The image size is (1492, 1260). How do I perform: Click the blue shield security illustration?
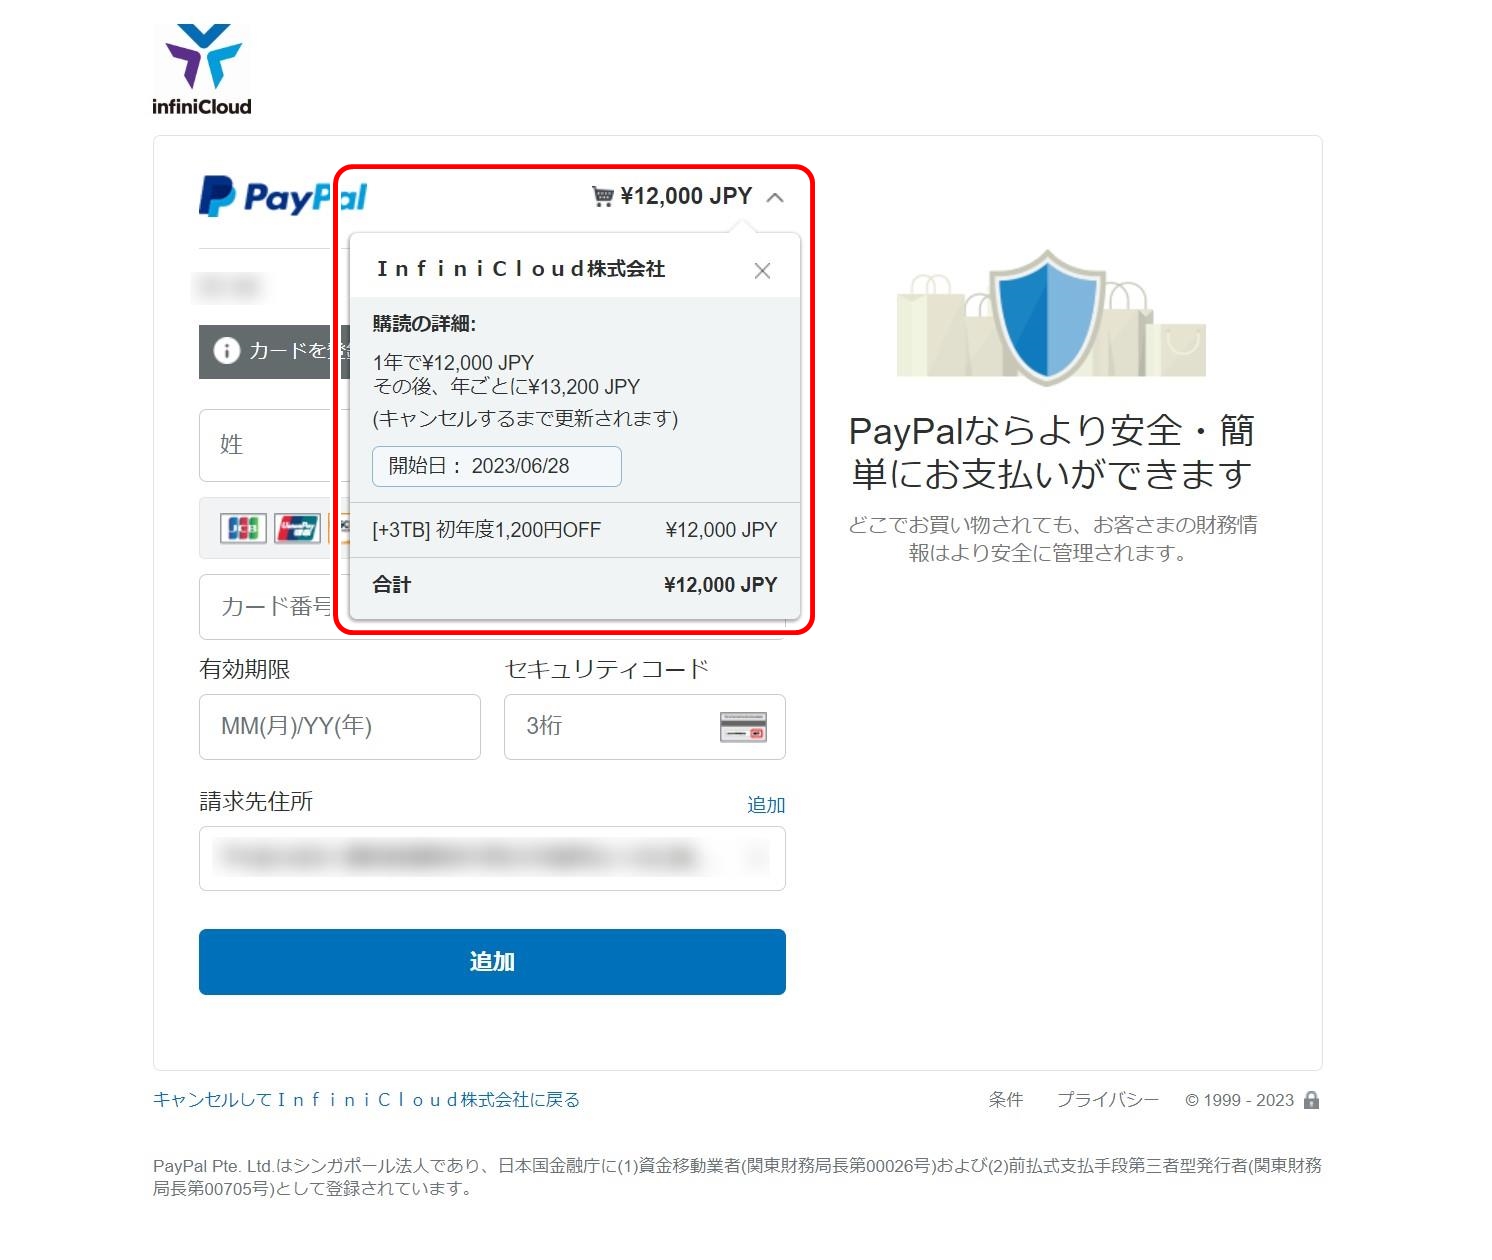[x=1047, y=316]
